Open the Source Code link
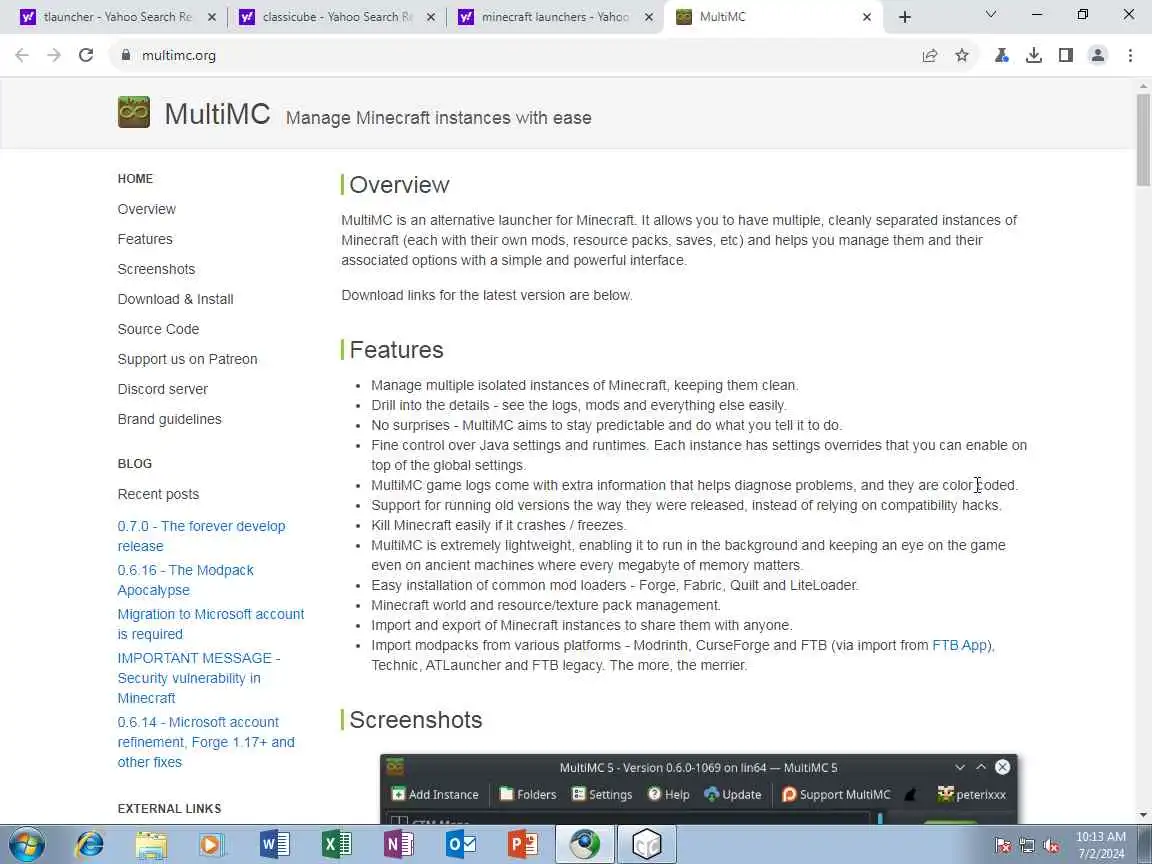 (x=158, y=330)
